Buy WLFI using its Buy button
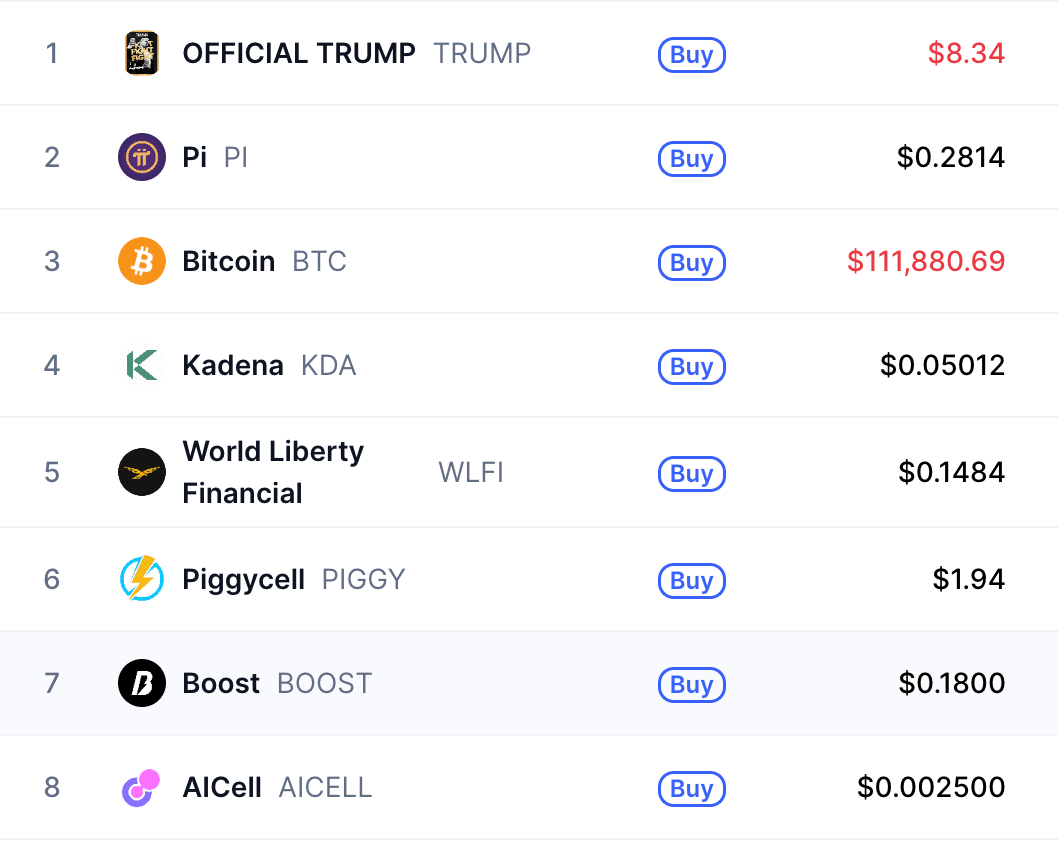 (x=692, y=474)
